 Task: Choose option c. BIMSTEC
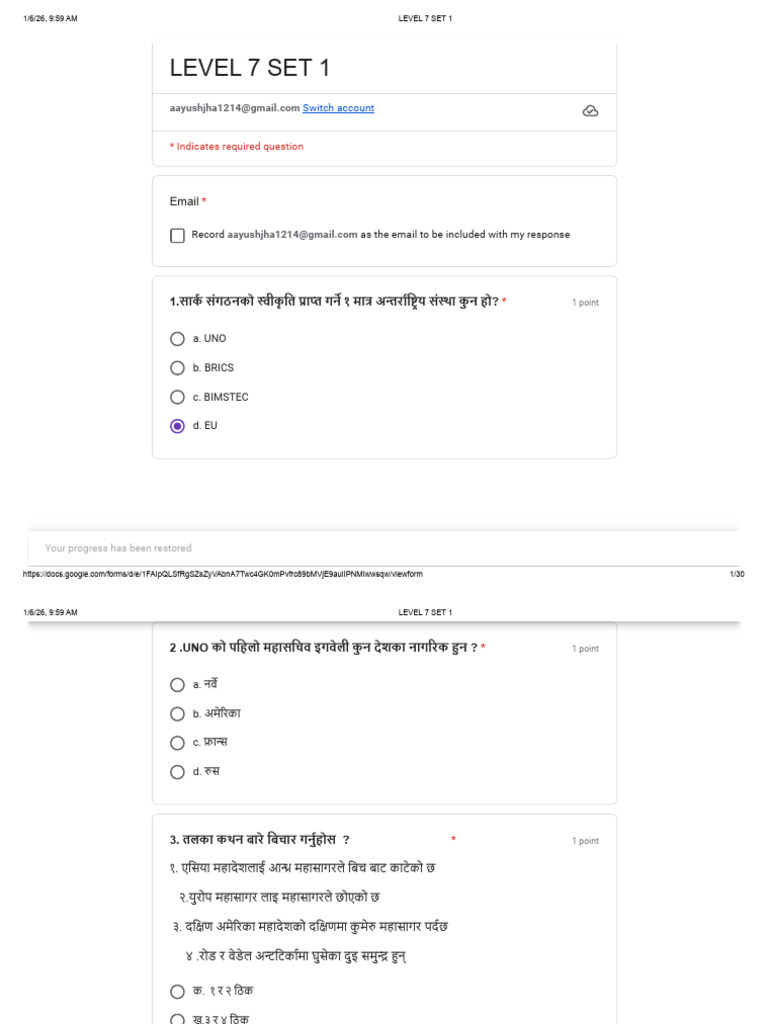coord(178,397)
